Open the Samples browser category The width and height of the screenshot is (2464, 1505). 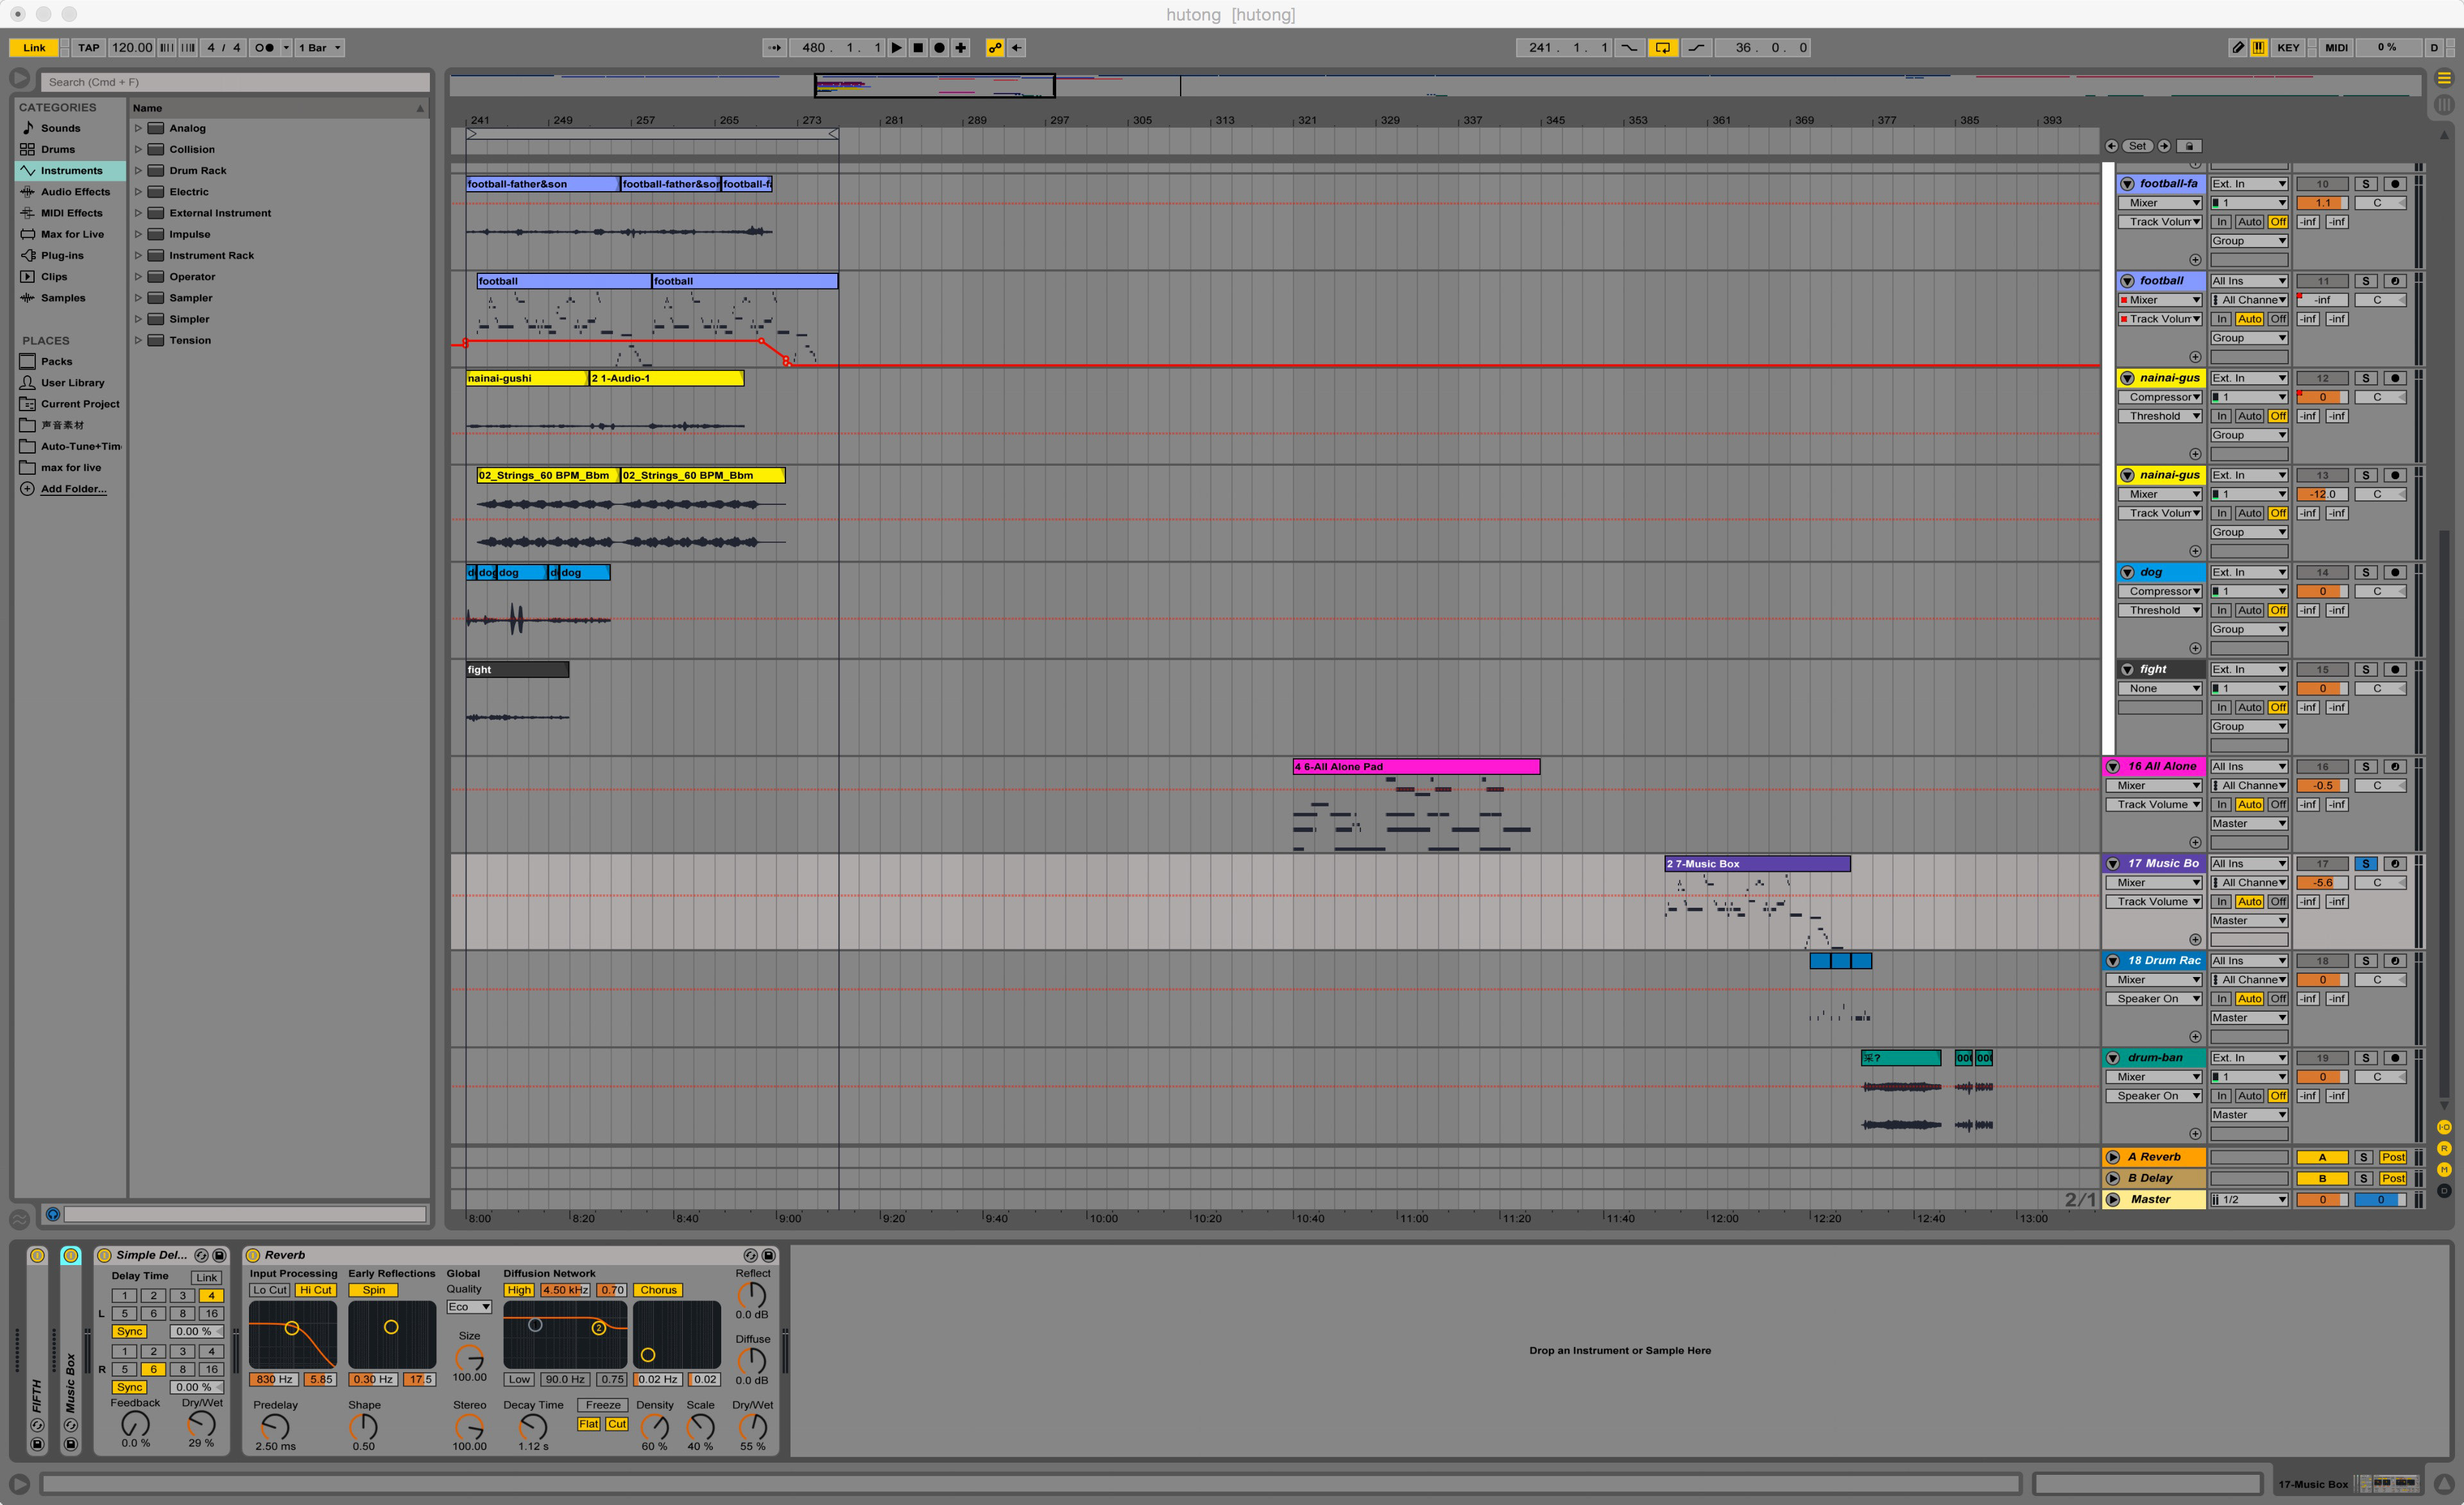[x=63, y=298]
